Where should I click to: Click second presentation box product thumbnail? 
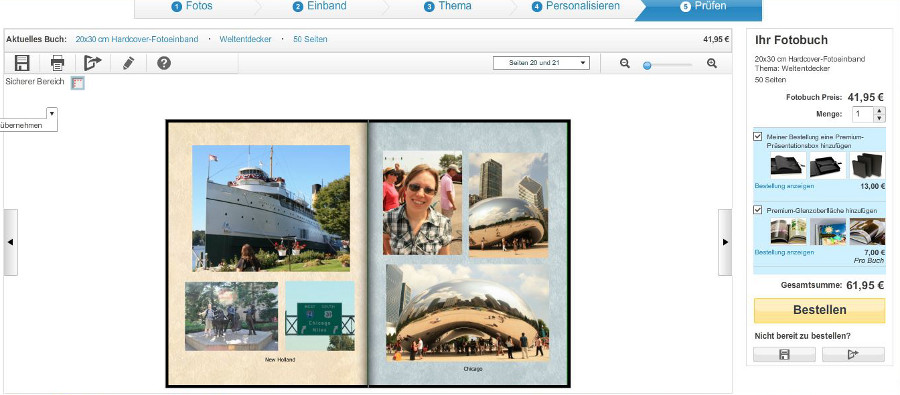point(828,165)
